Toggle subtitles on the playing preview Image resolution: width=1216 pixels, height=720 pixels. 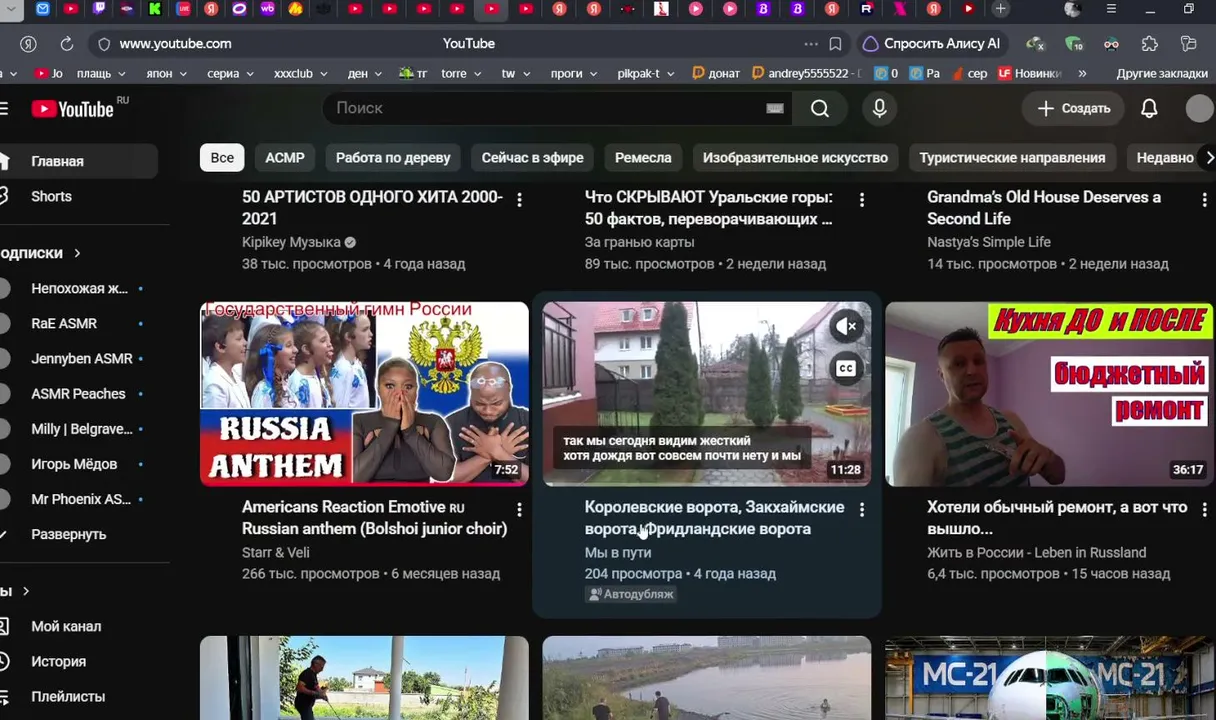pyautogui.click(x=846, y=369)
